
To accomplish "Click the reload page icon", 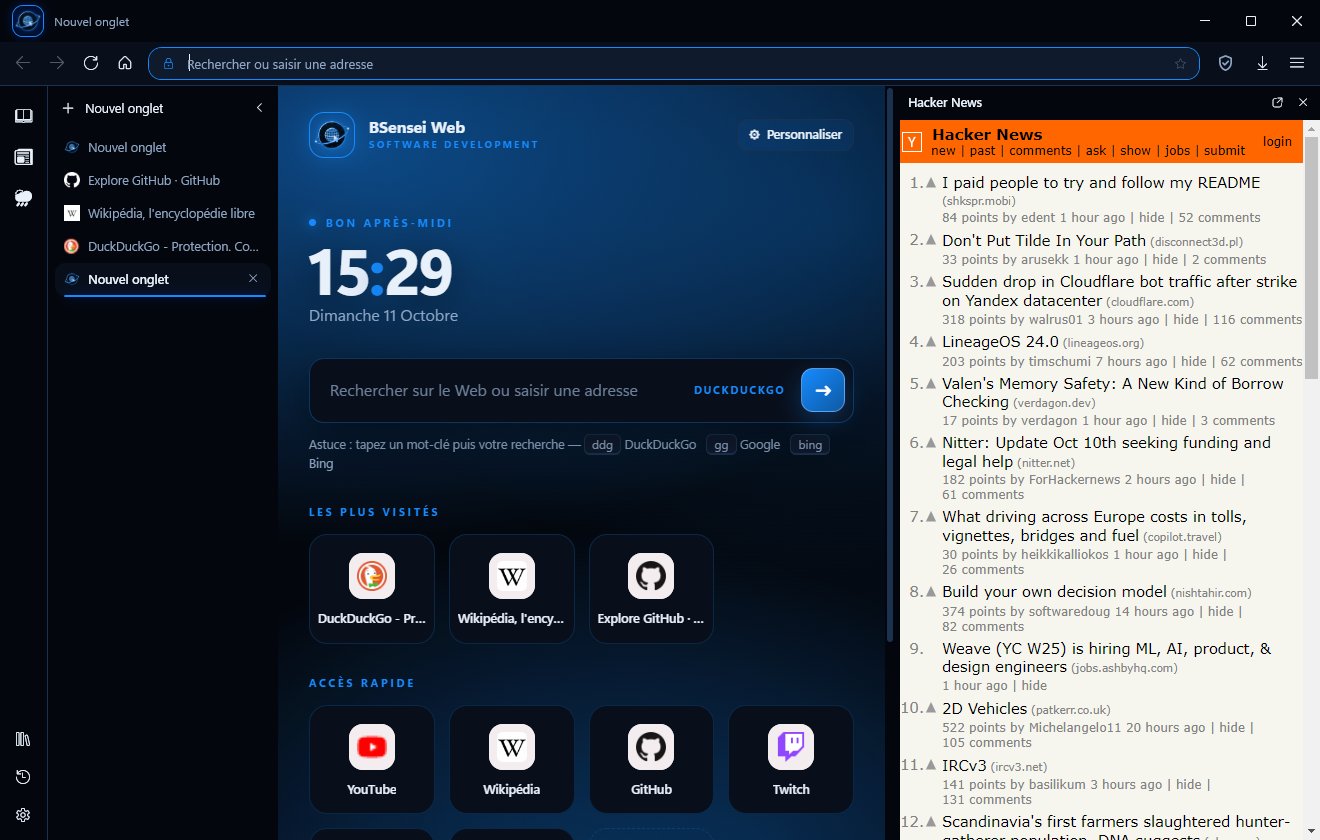I will tap(91, 63).
